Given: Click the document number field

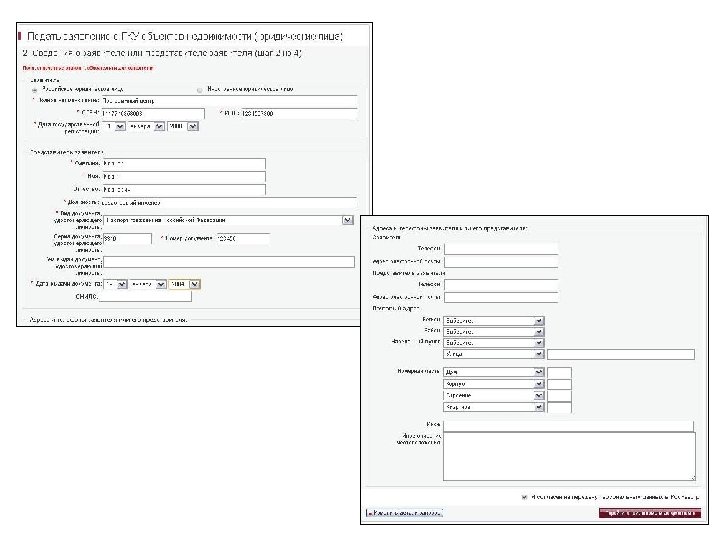Looking at the screenshot, I should [243, 239].
